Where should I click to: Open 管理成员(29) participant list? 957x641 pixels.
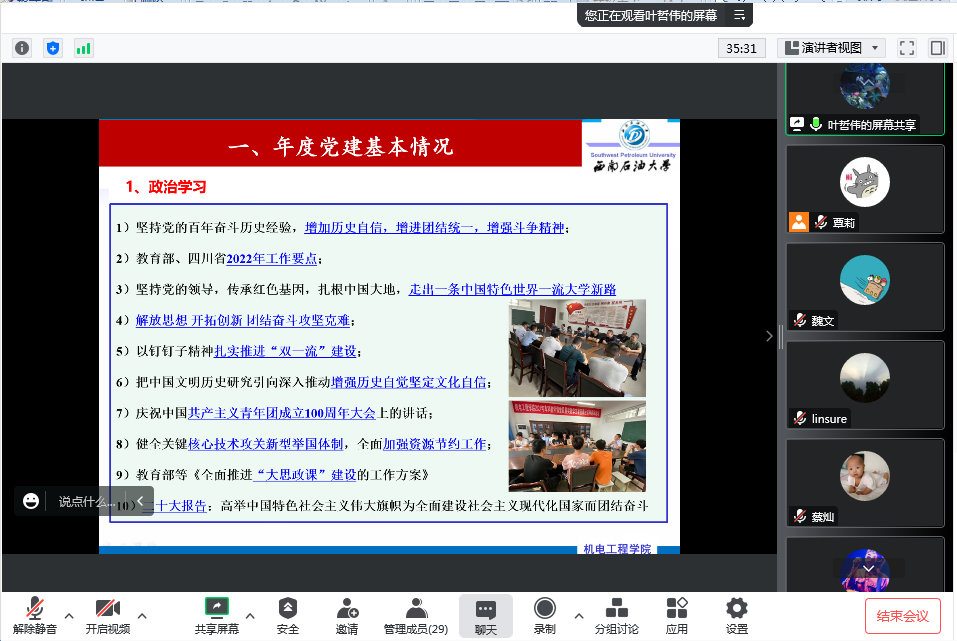click(415, 615)
